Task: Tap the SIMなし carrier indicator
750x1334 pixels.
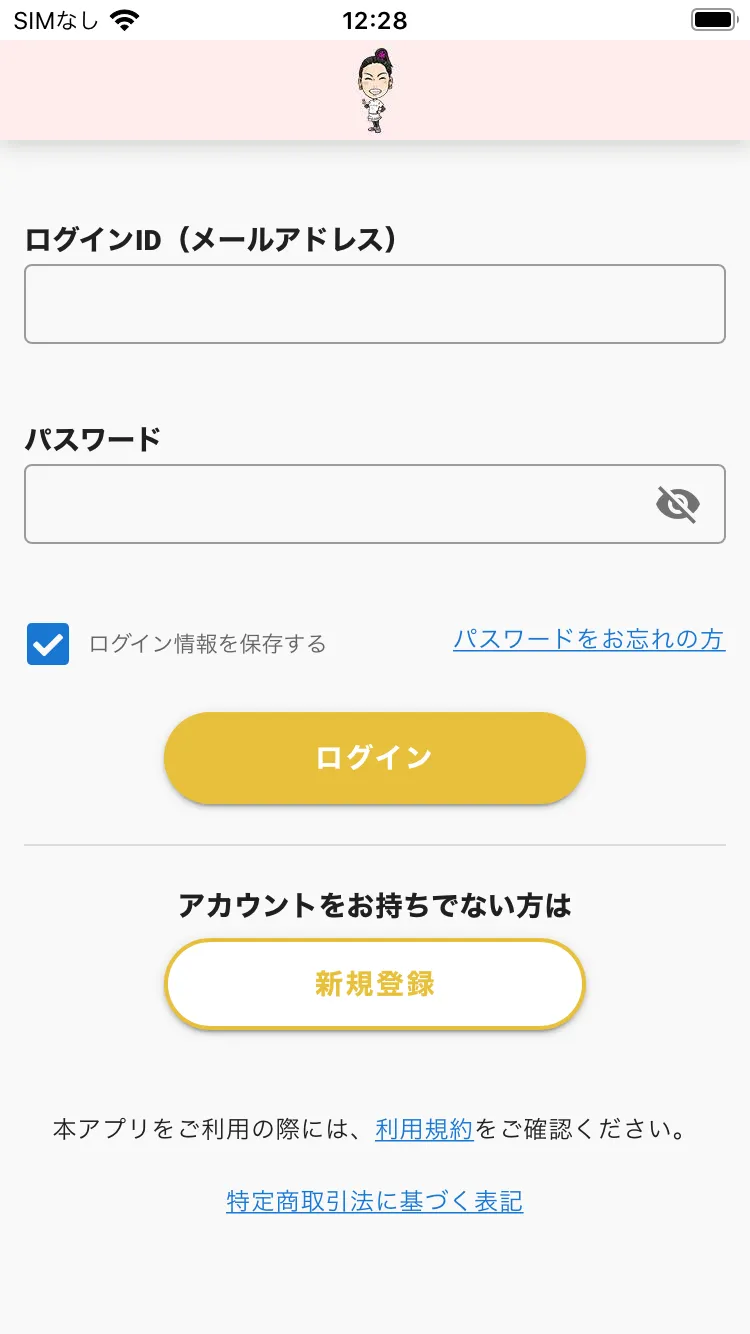Action: (56, 20)
